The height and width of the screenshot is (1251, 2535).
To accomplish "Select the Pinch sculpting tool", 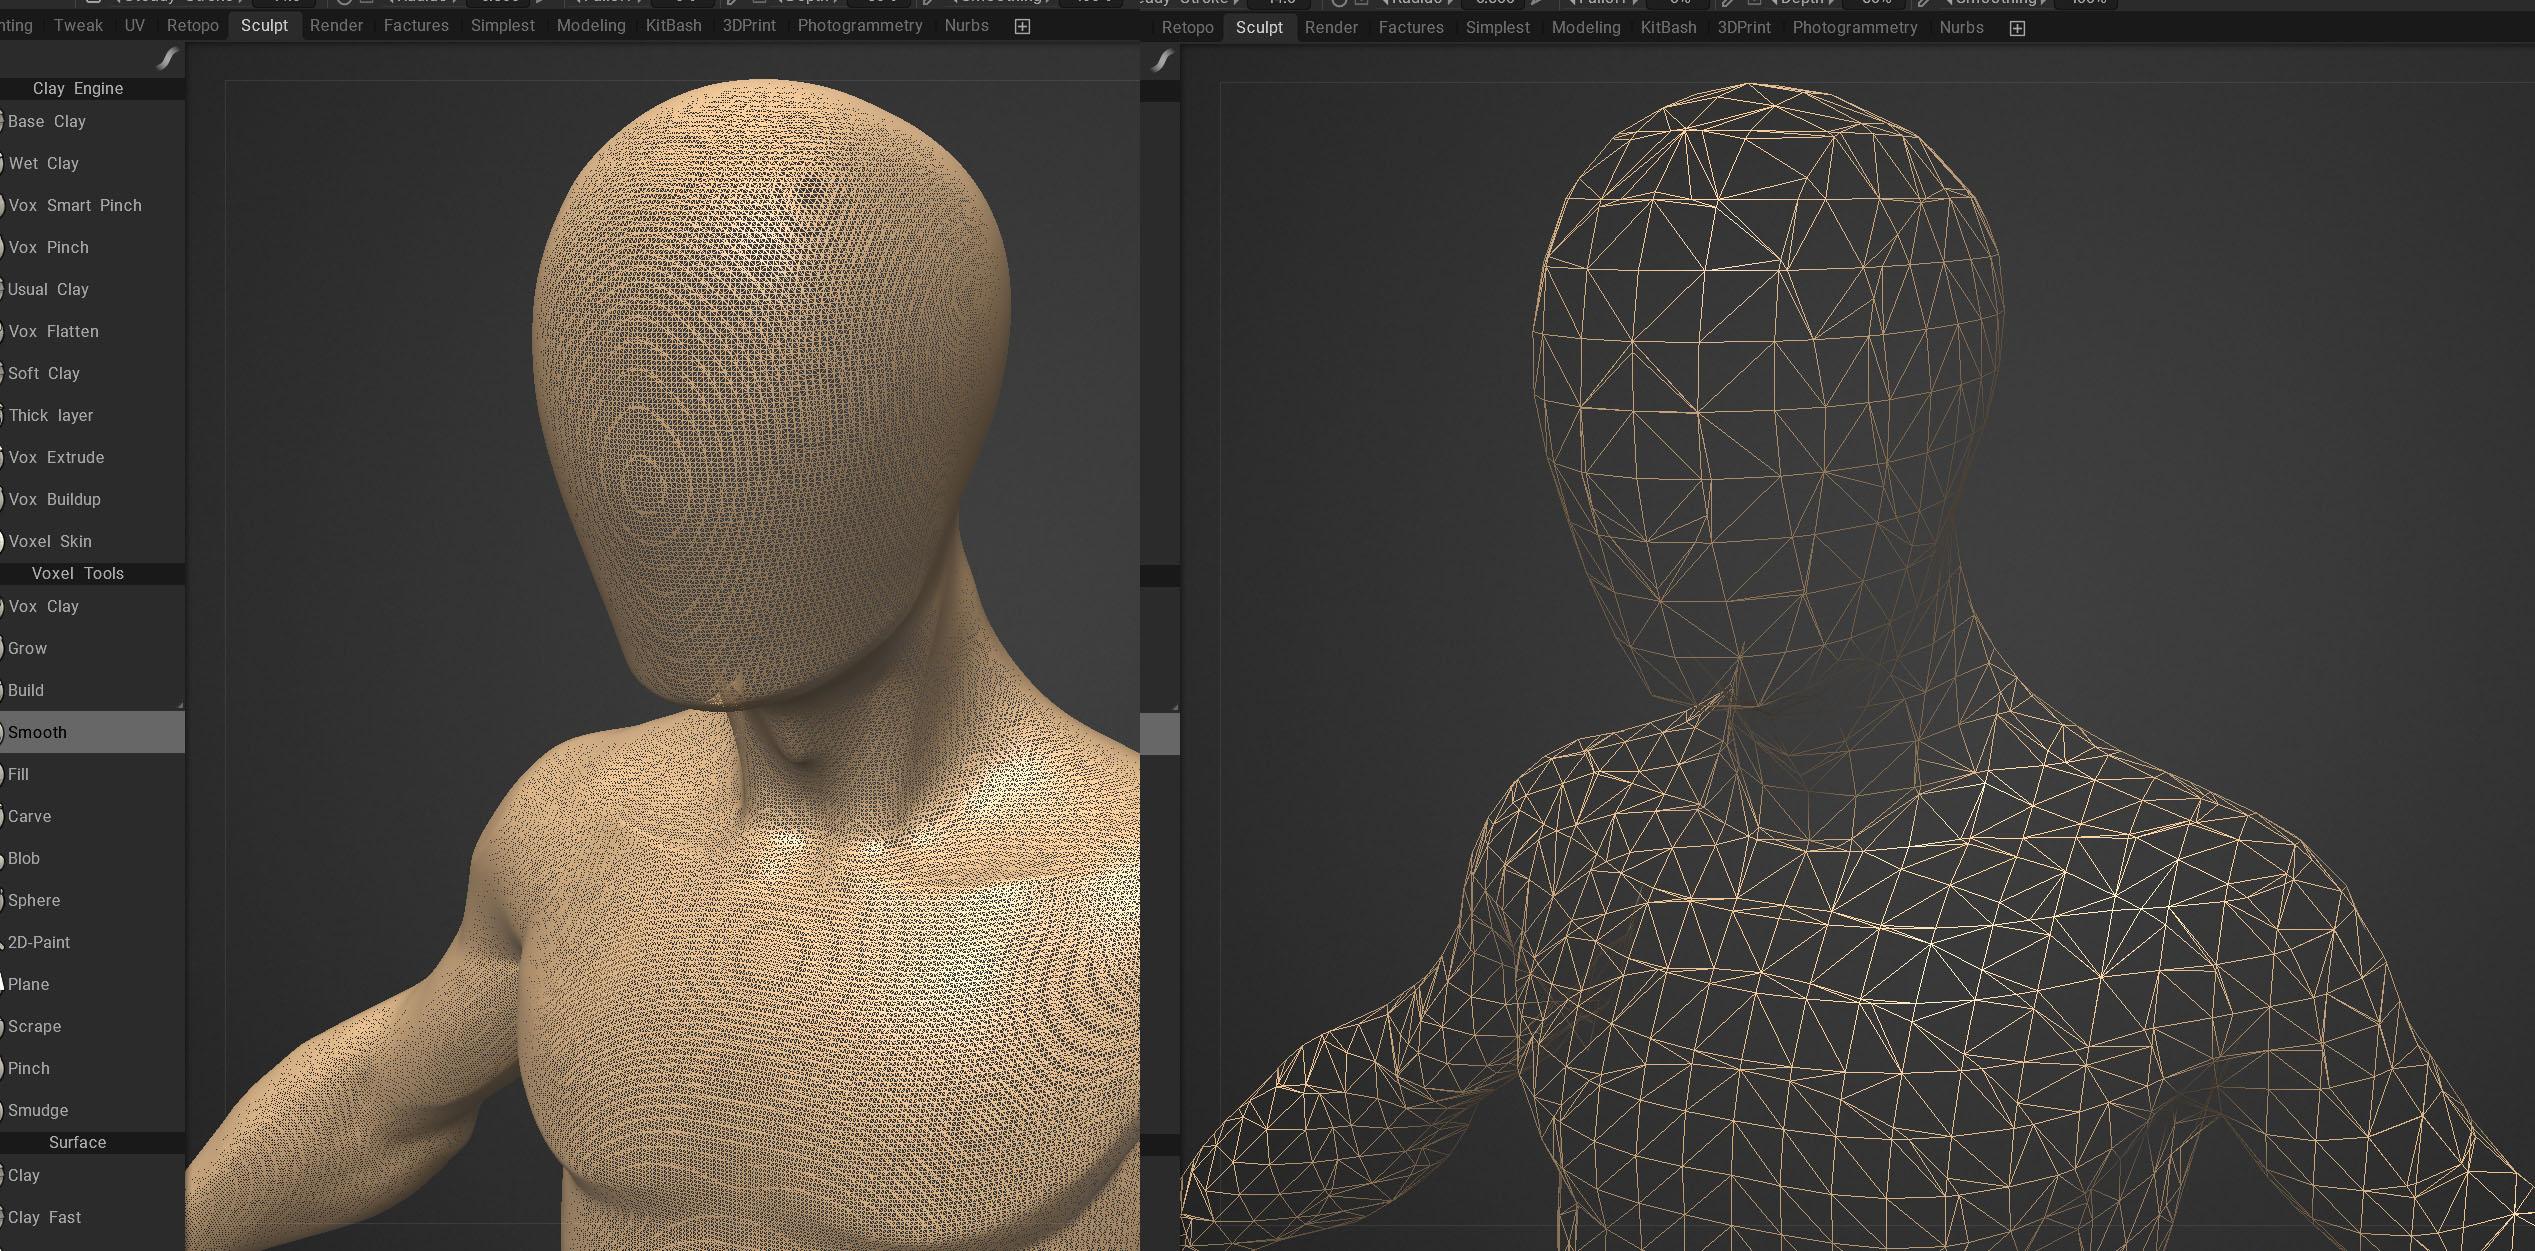I will pyautogui.click(x=29, y=1068).
